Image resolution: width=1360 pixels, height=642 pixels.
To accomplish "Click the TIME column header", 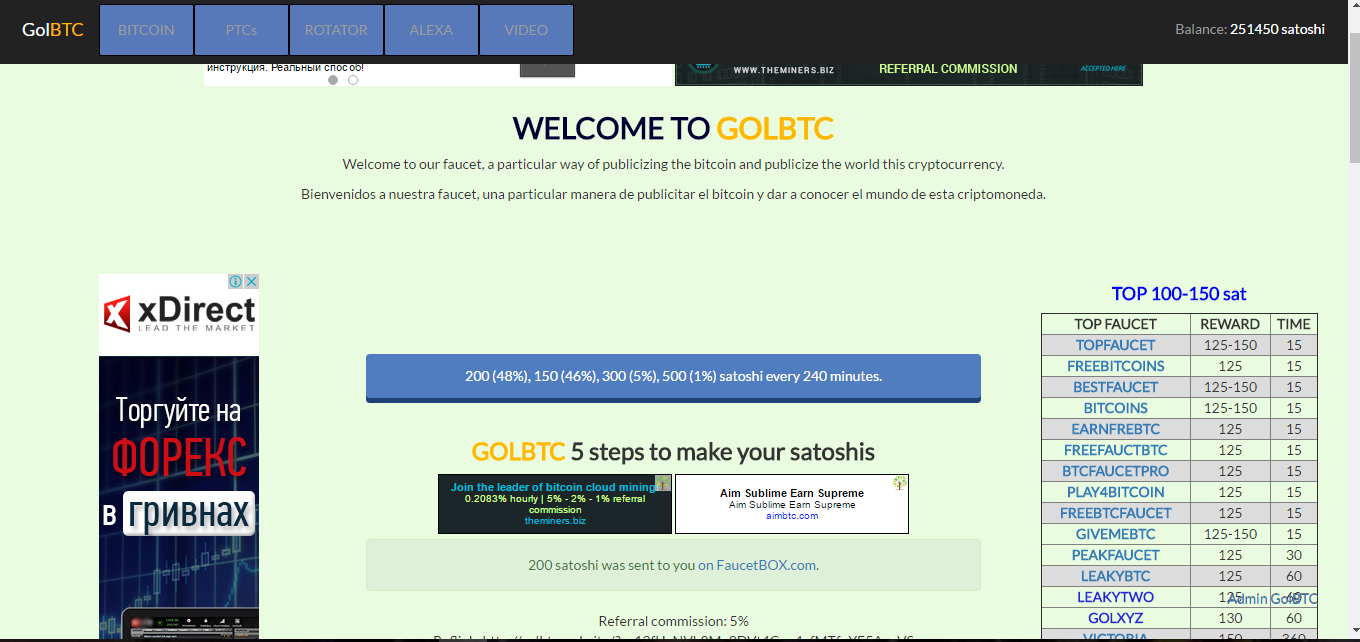I will (1293, 324).
